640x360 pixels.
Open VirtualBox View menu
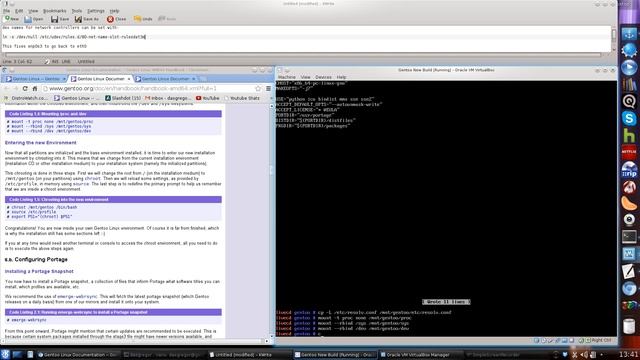(x=305, y=77)
